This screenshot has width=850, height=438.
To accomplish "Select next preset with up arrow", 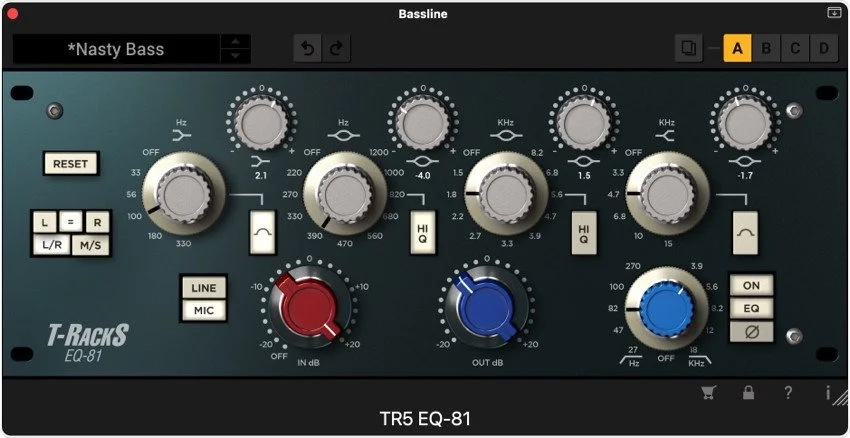I will tap(235, 42).
